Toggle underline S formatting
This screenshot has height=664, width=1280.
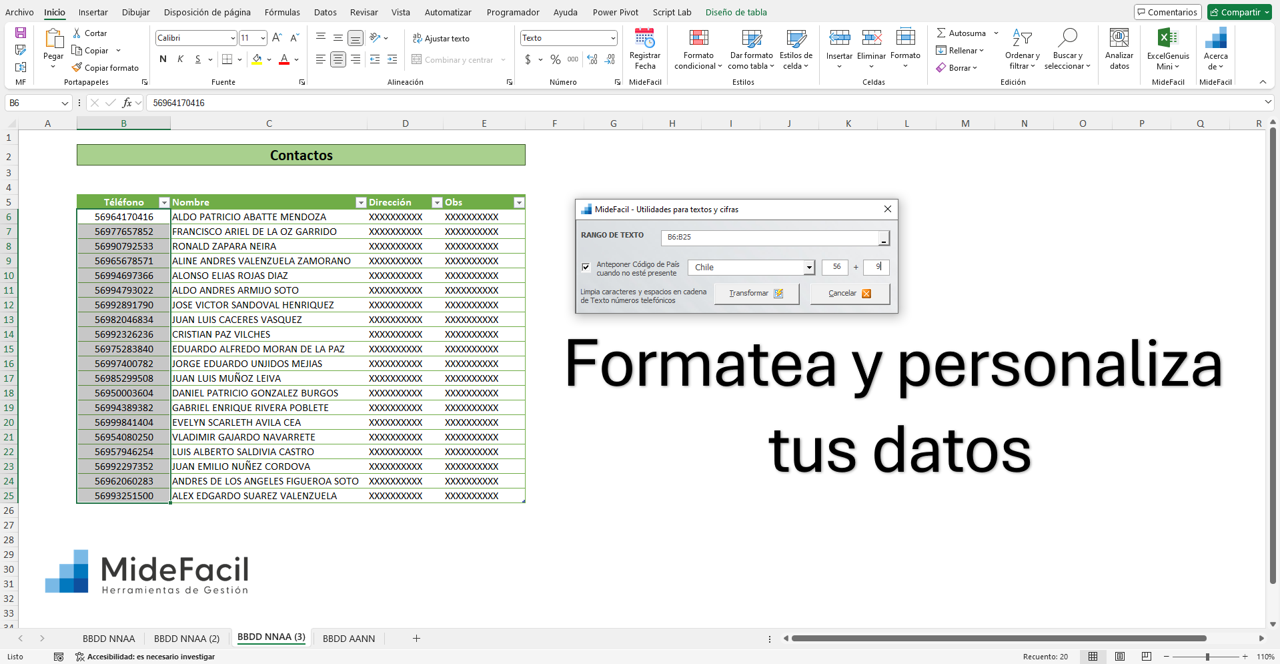click(198, 59)
